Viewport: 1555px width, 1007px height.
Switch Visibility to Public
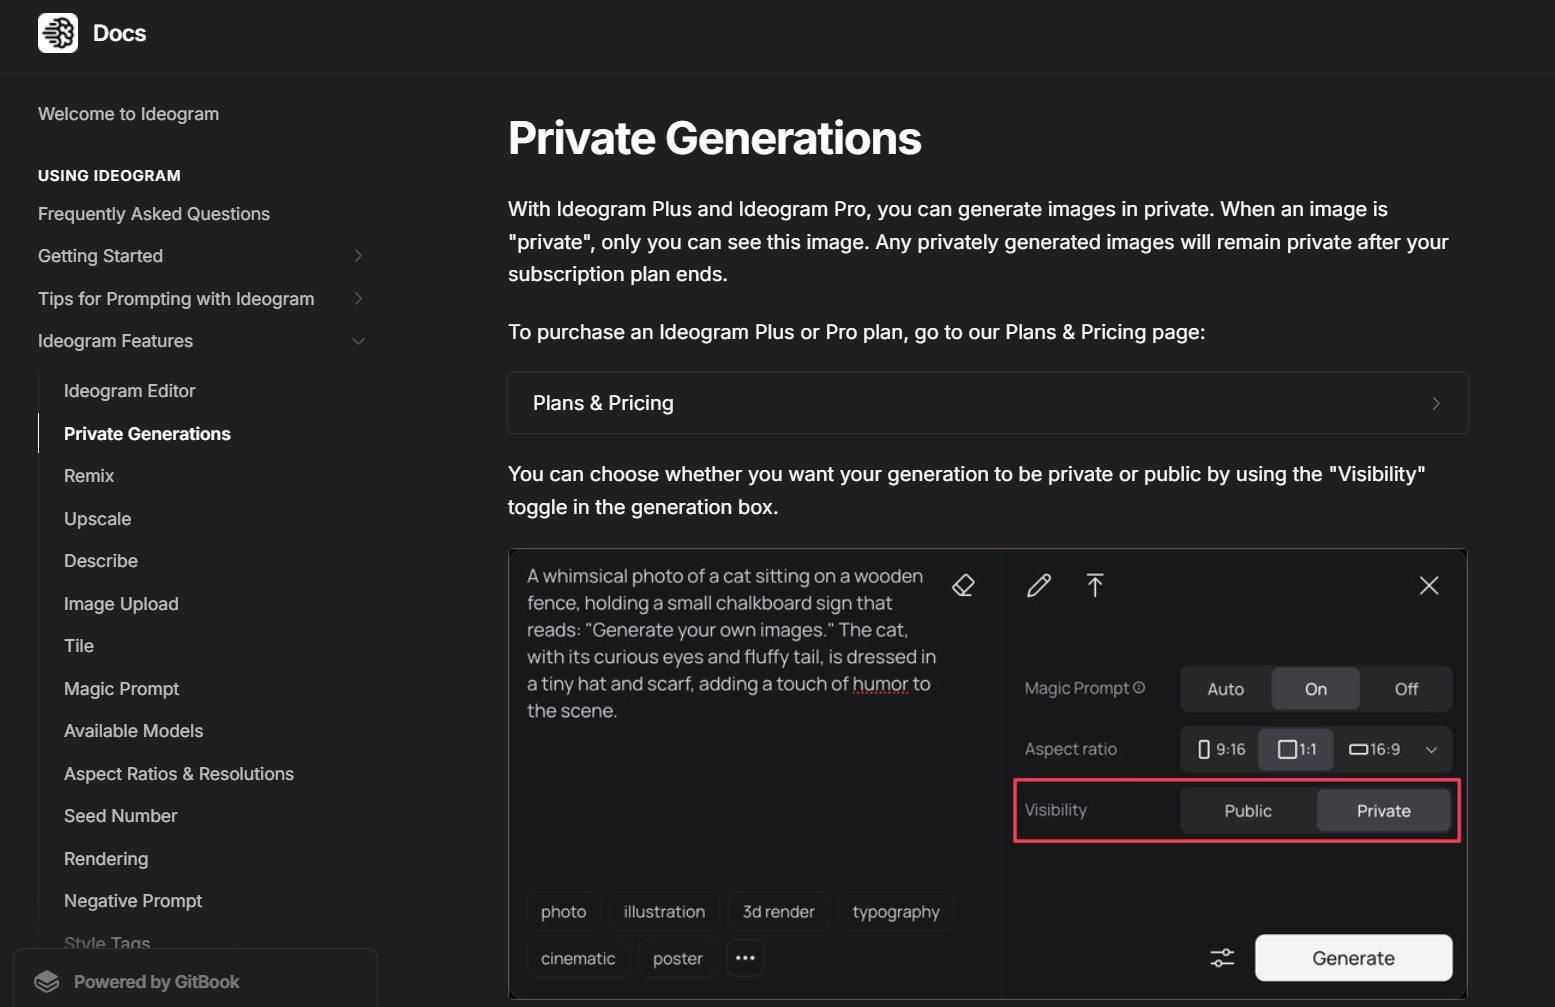point(1247,810)
